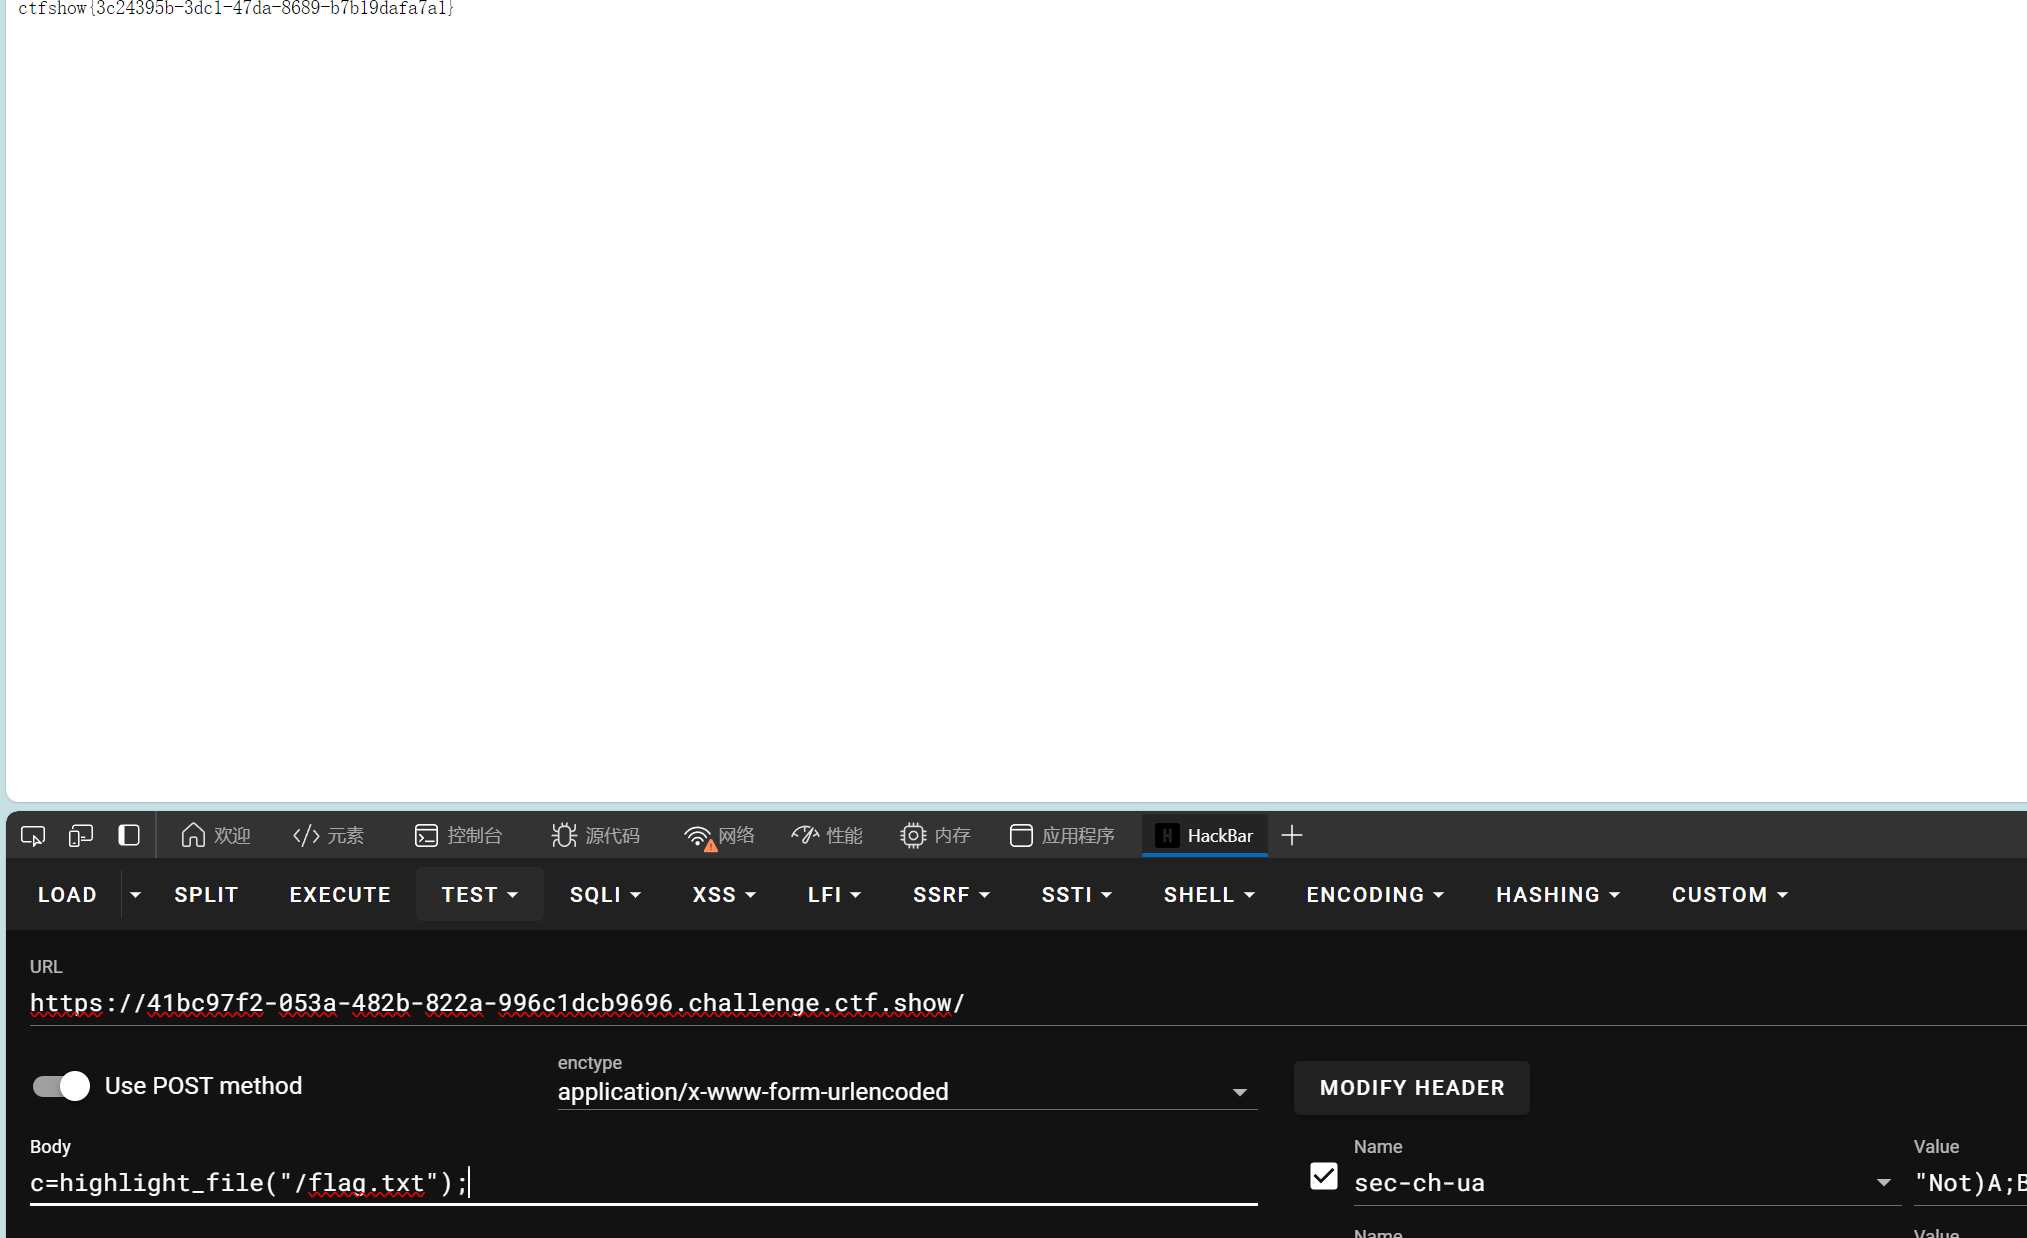Click the EXECUTE button
The height and width of the screenshot is (1238, 2027).
[x=340, y=895]
